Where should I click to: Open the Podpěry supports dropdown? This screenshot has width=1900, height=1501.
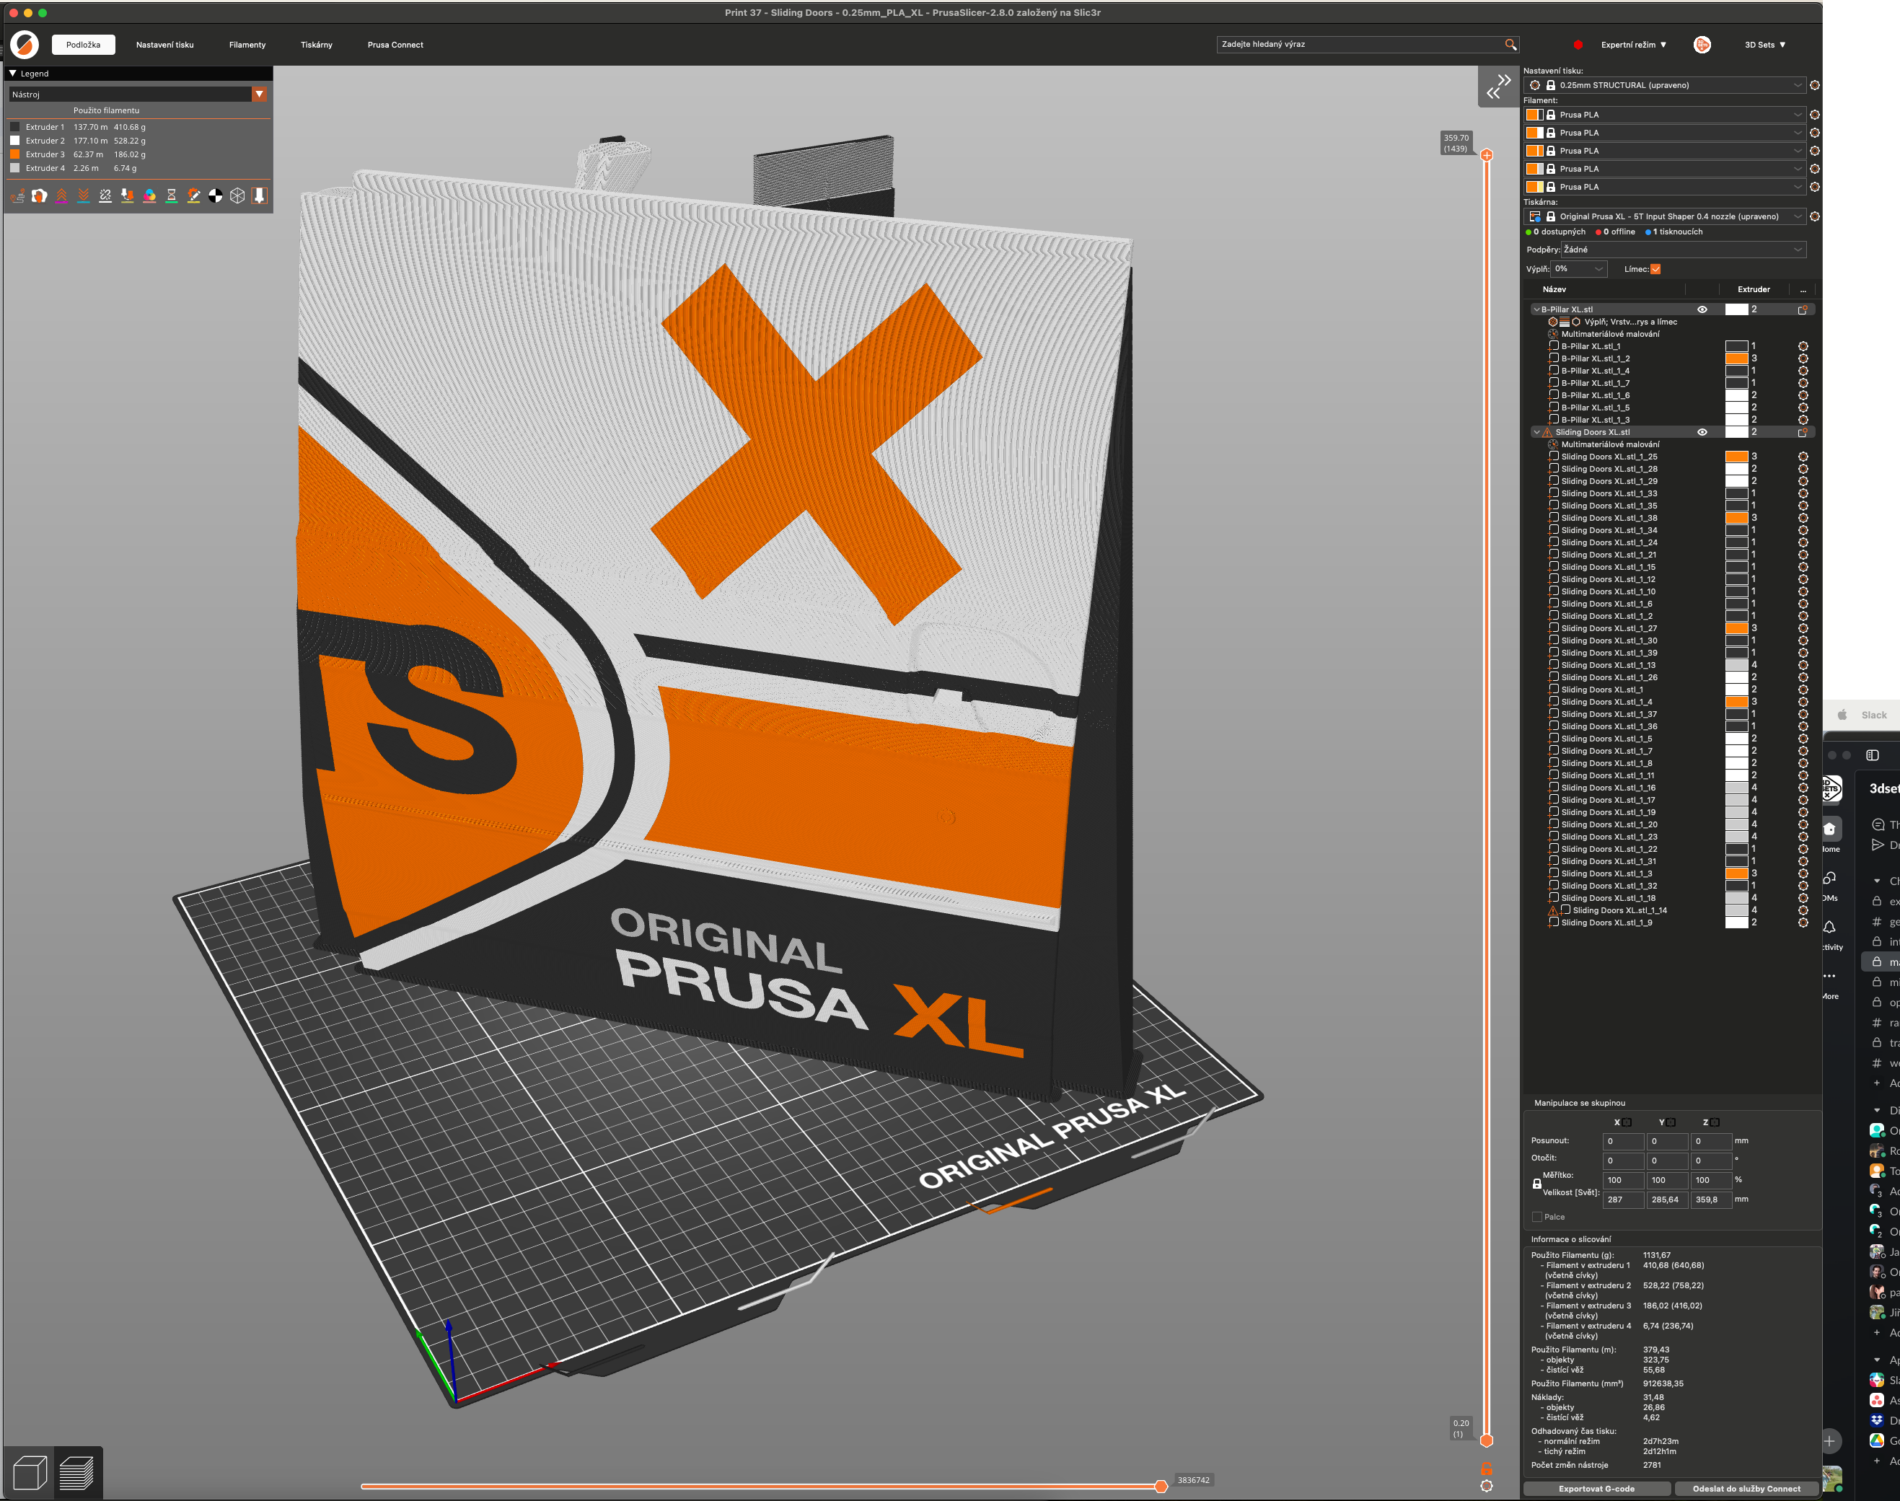coord(1684,250)
